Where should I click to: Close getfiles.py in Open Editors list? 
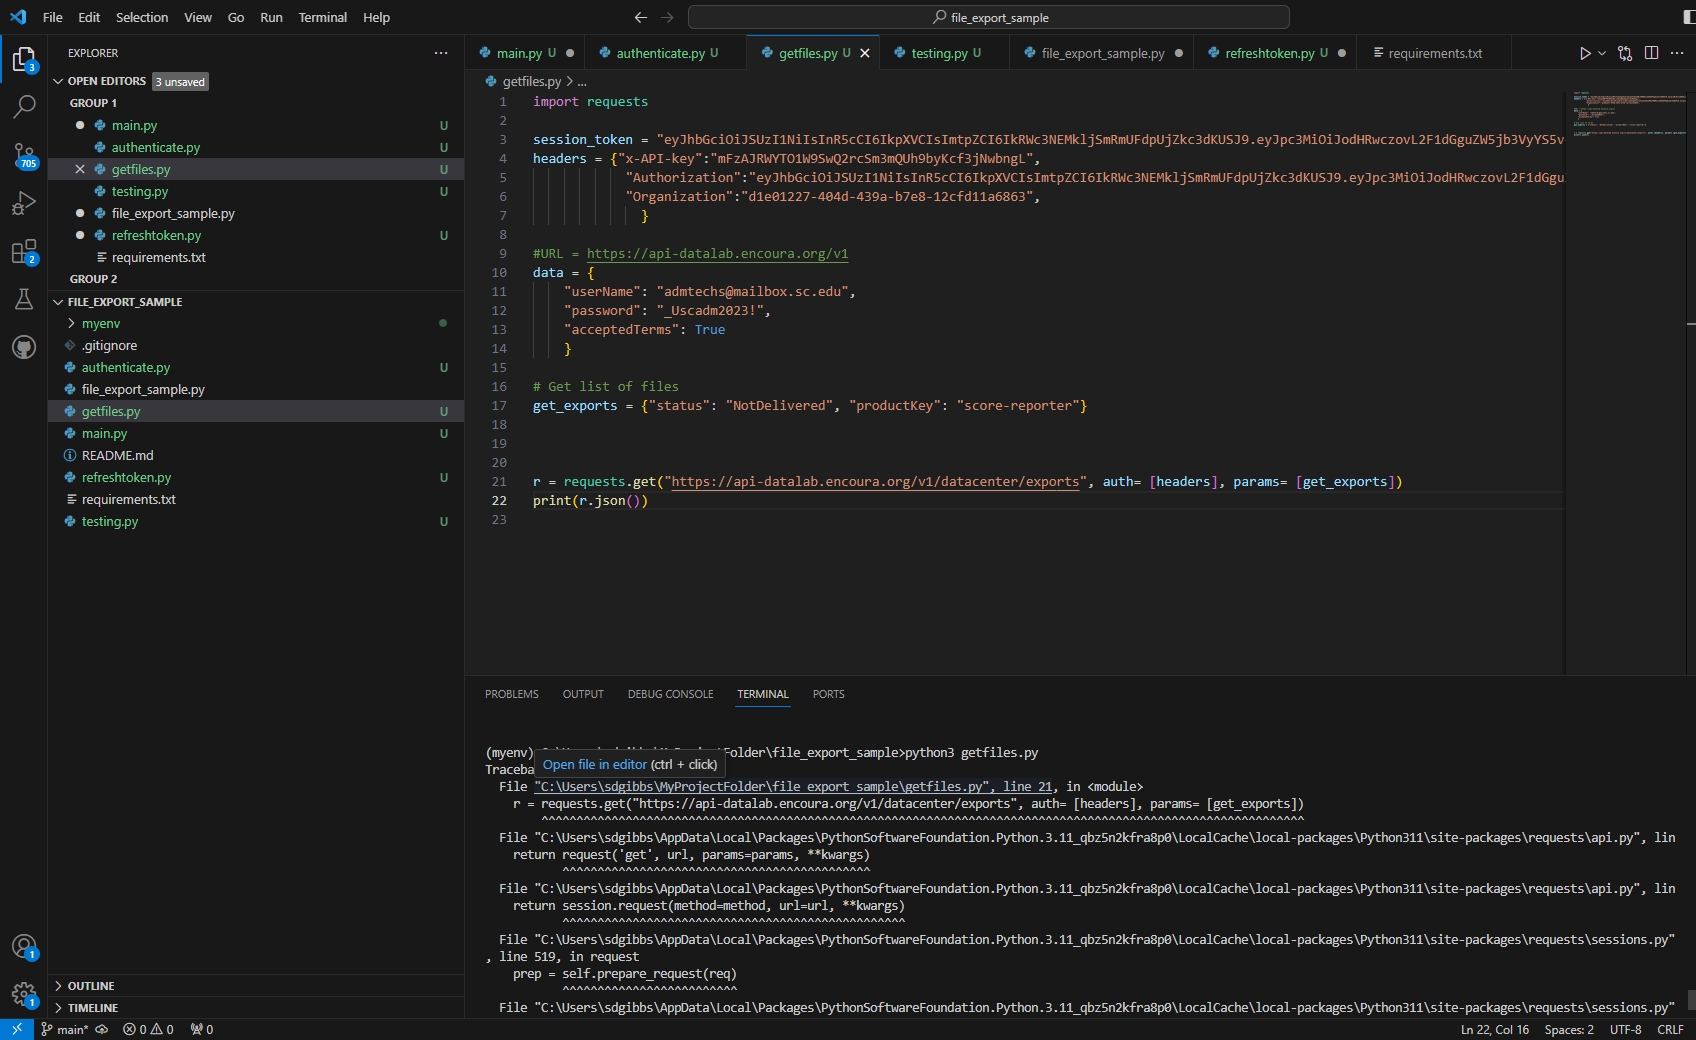(x=80, y=169)
